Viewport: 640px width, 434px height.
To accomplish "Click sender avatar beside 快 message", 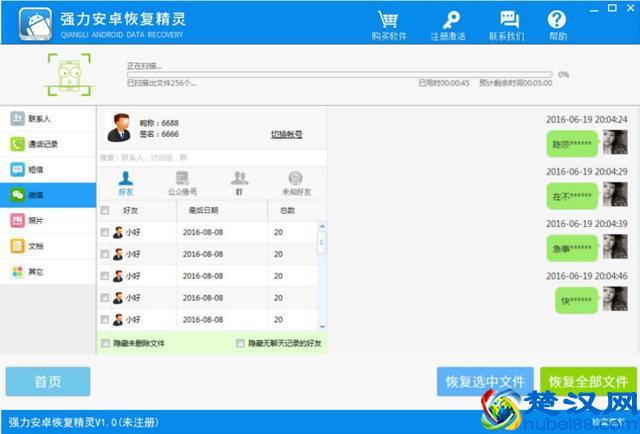I will point(615,299).
